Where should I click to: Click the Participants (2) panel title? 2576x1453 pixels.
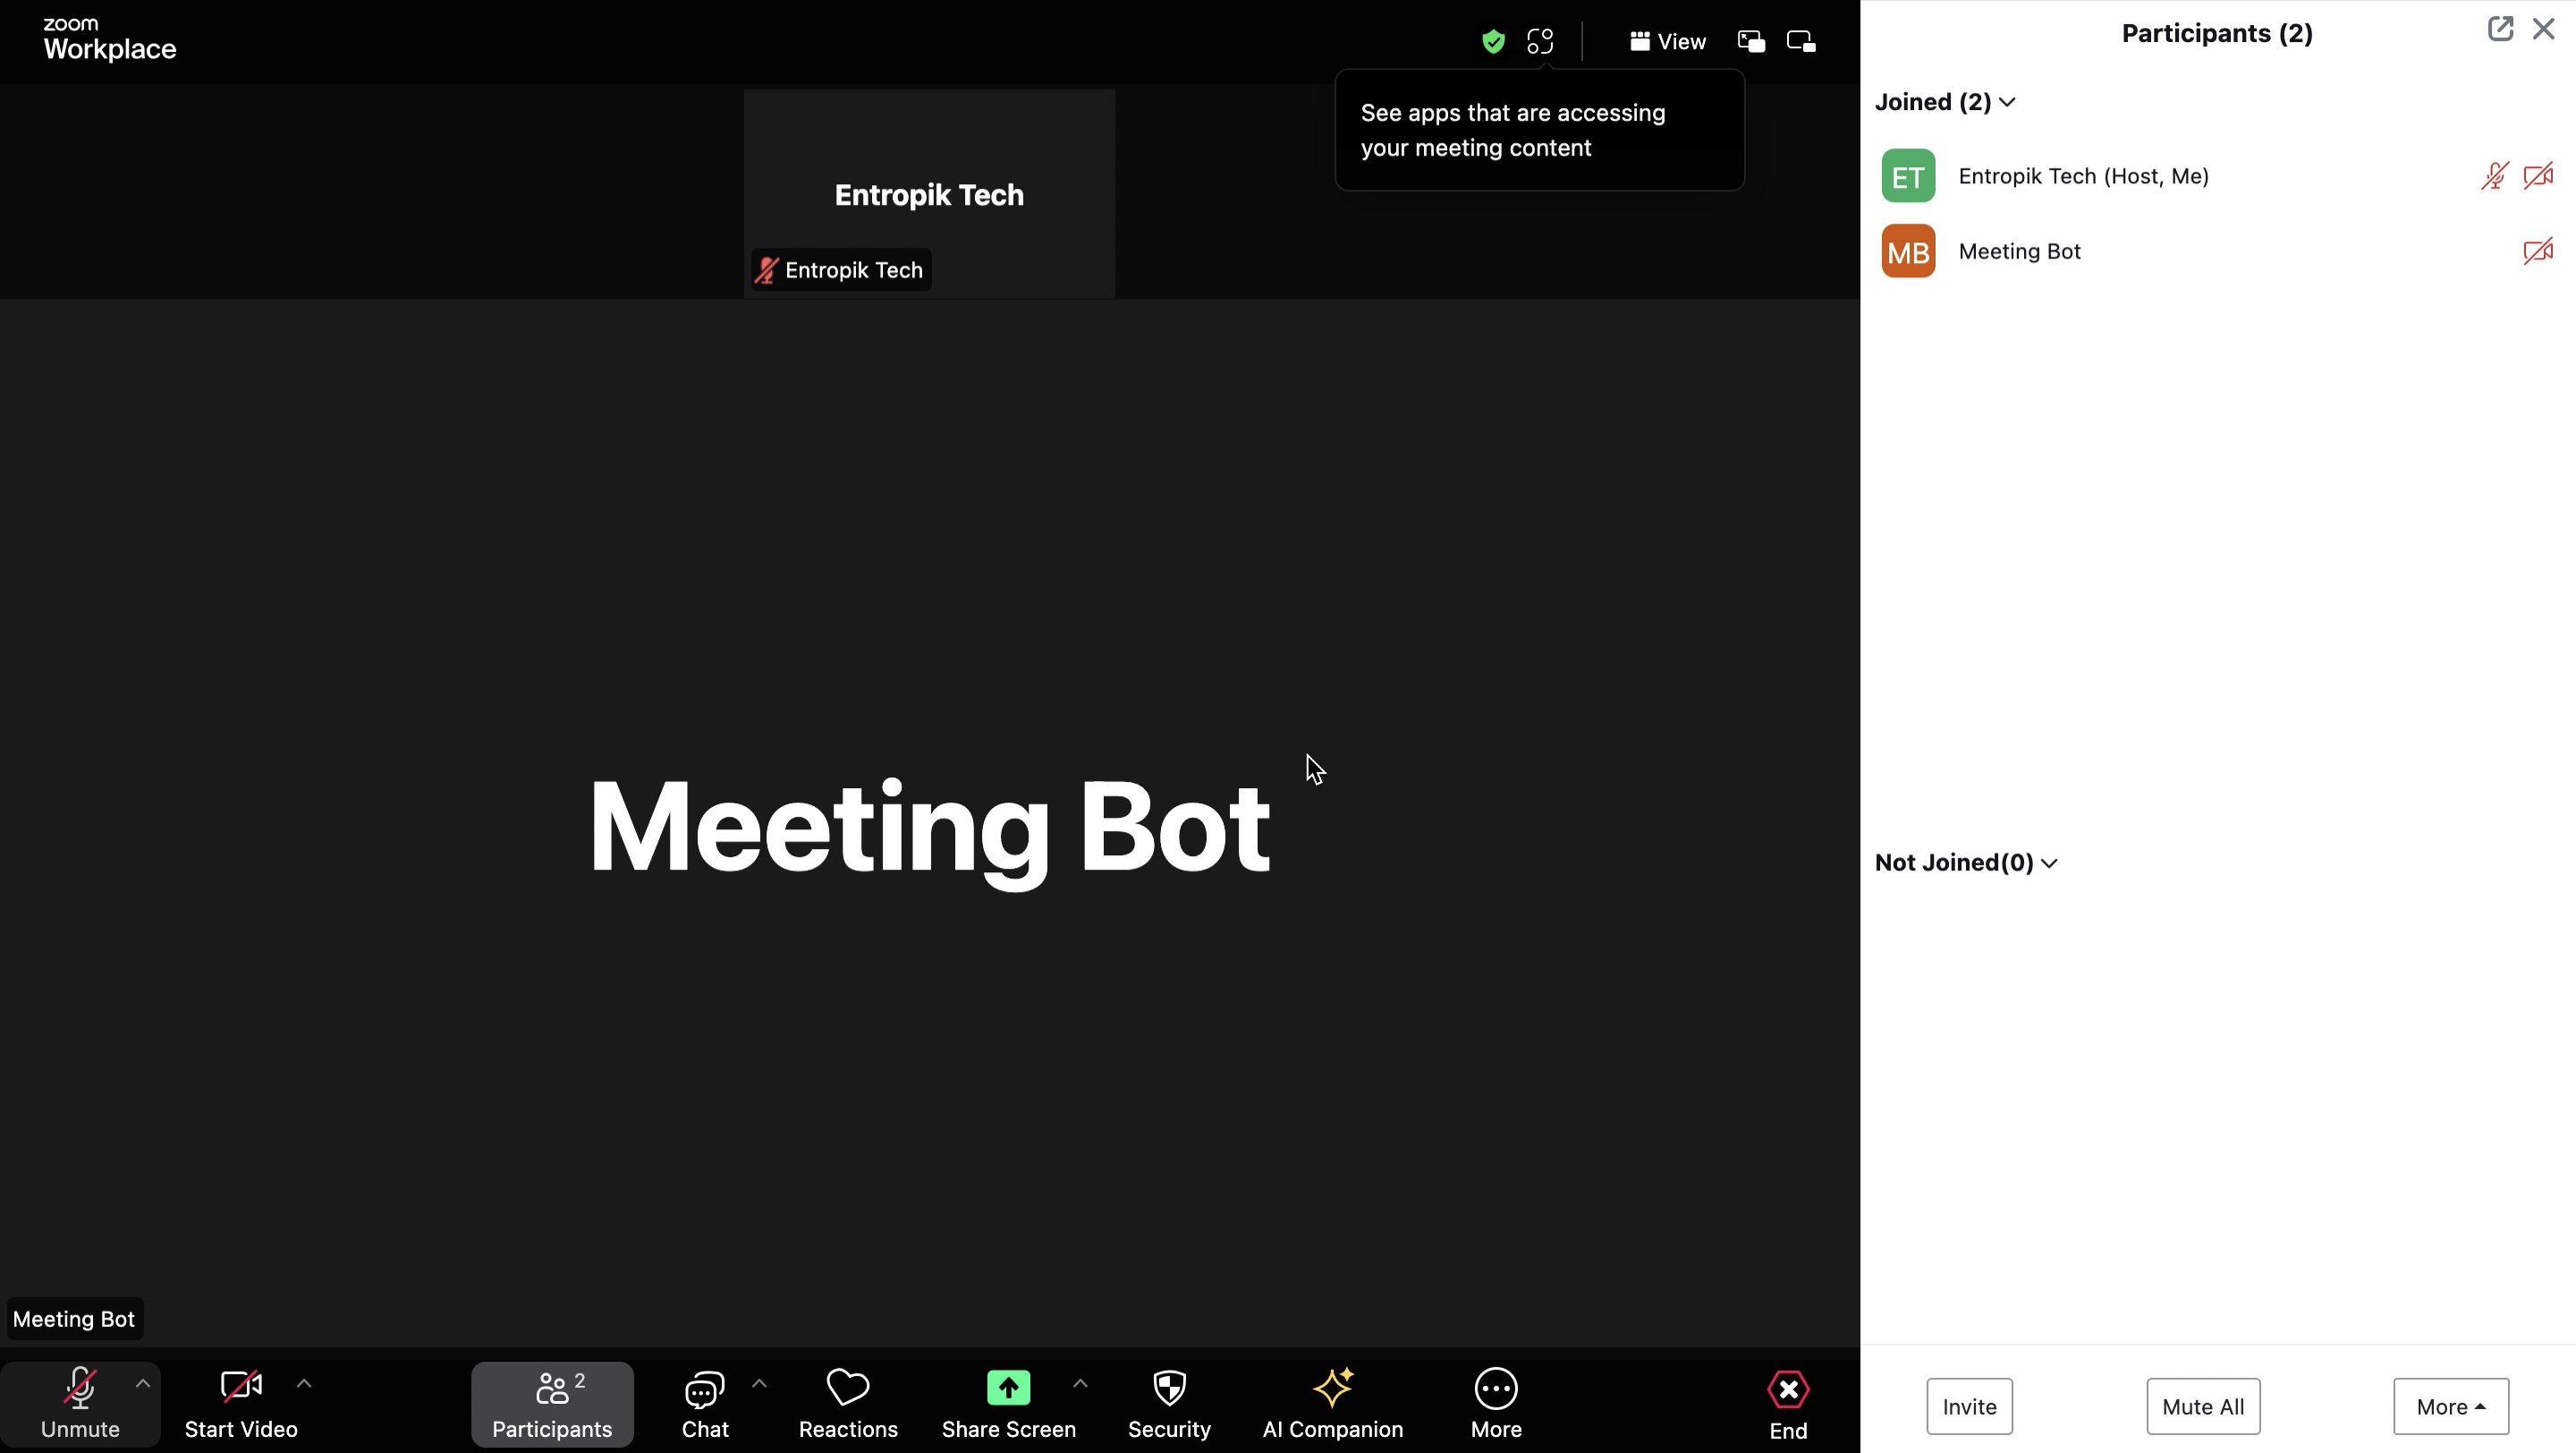coord(2217,33)
